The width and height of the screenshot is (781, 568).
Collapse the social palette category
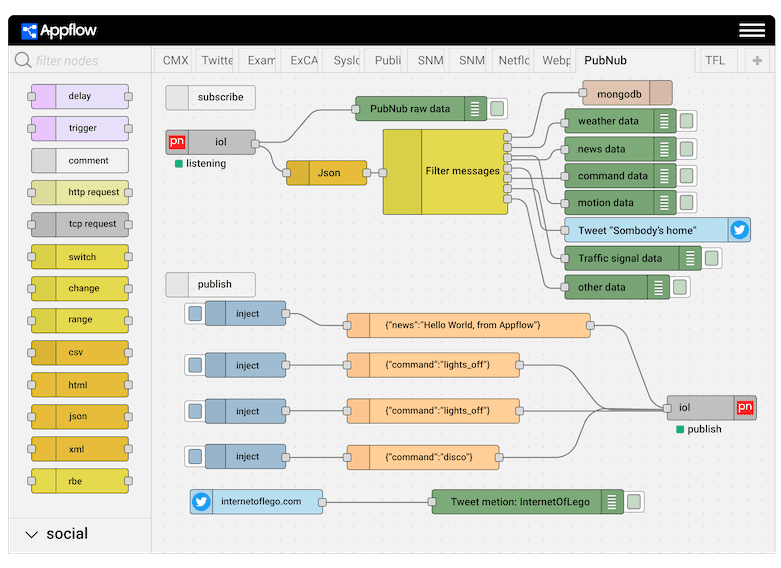coord(31,534)
